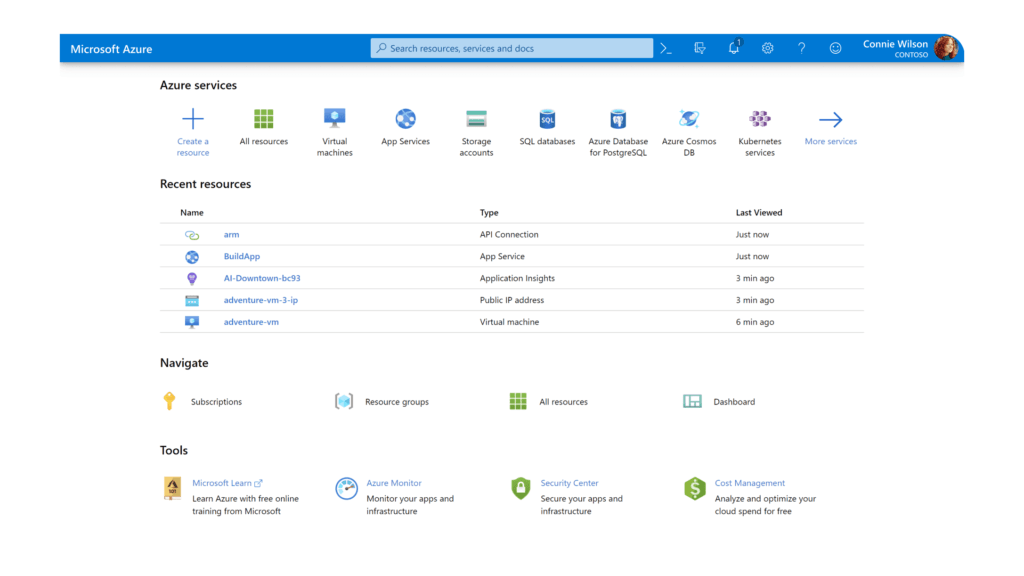Click the Application Insights type cell

tap(517, 278)
